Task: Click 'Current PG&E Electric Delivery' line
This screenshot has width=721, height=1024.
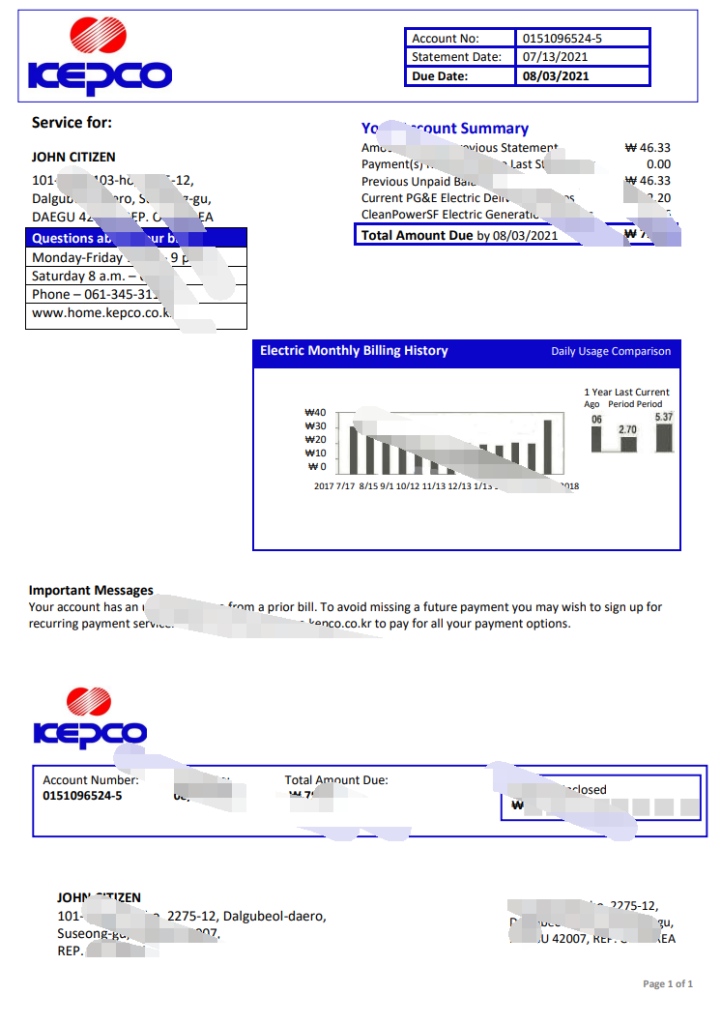Action: coord(516,197)
